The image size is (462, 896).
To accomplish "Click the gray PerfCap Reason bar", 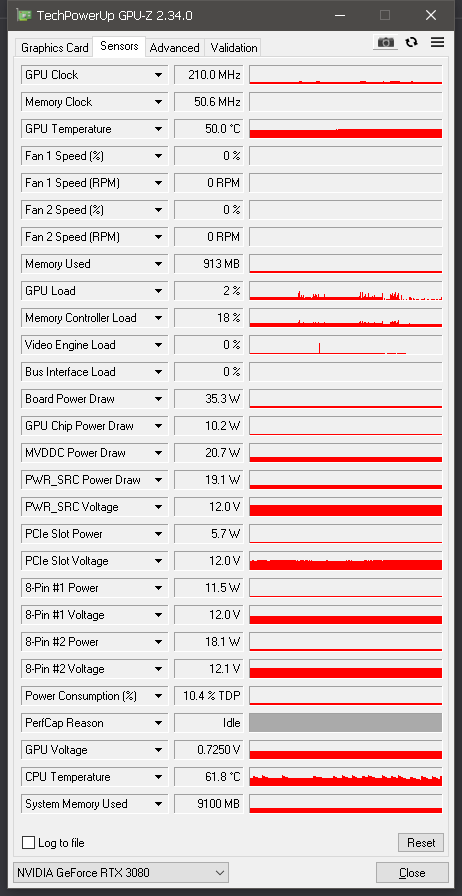I will (x=346, y=723).
